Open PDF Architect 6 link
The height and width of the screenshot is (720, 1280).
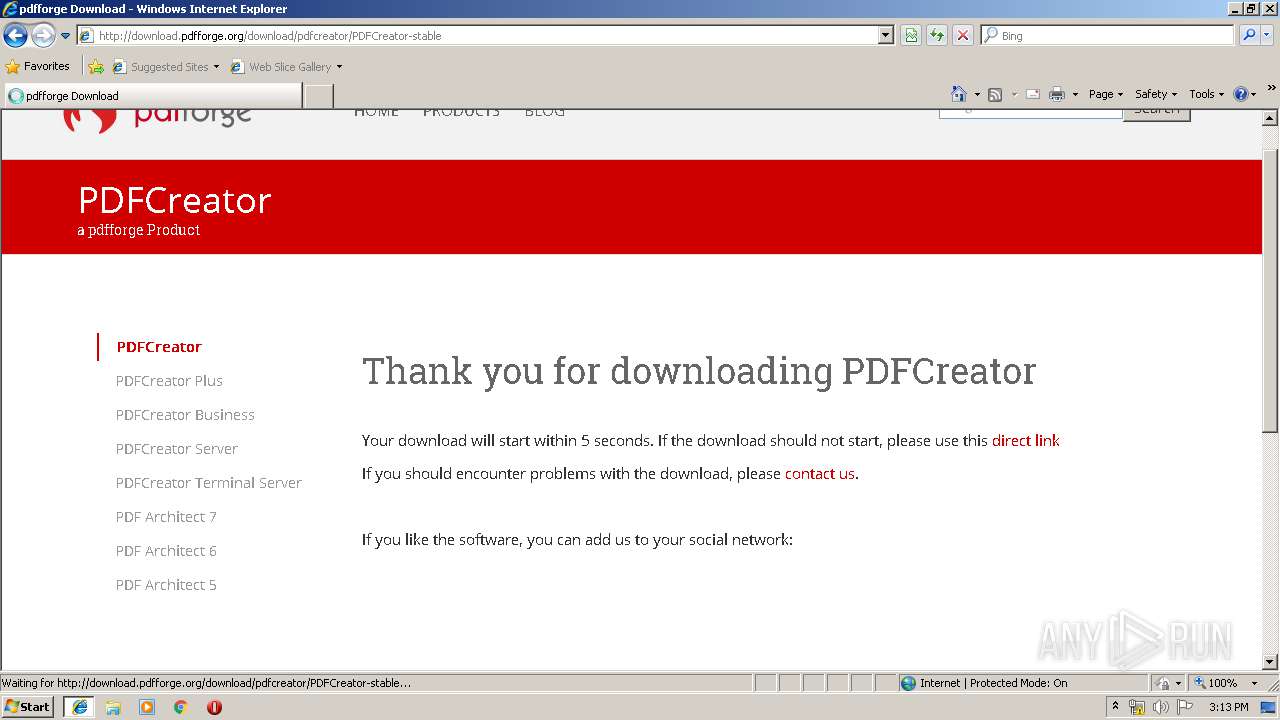click(166, 551)
